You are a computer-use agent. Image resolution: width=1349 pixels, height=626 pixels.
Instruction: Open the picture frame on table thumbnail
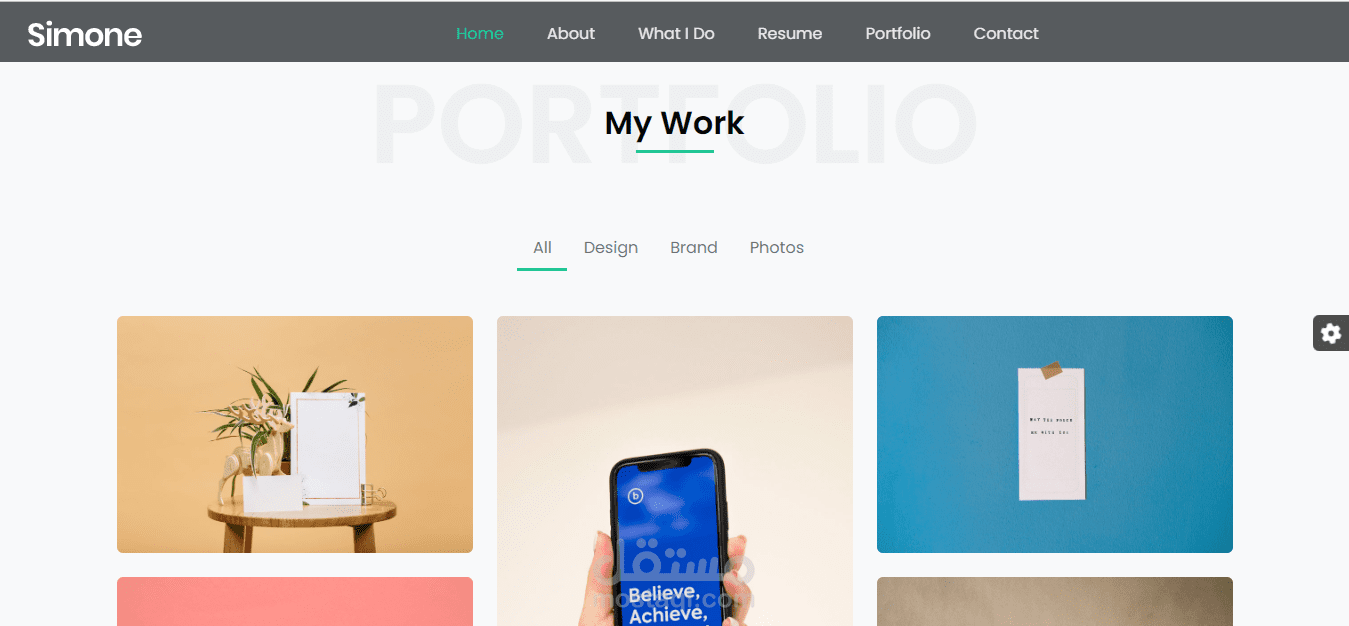click(295, 434)
